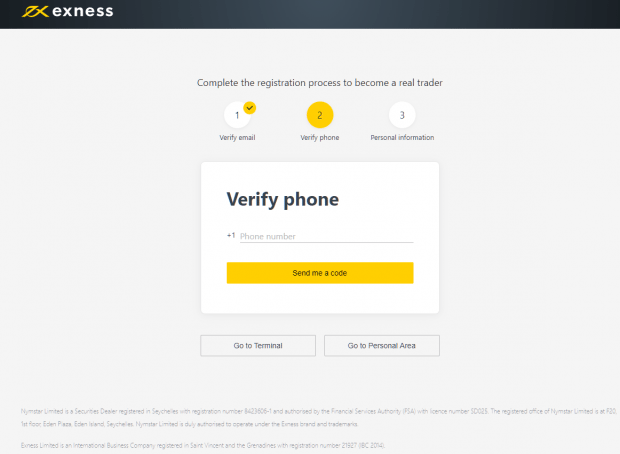Click the yellow checkmark badge on step 1
The image size is (620, 454).
(x=249, y=107)
